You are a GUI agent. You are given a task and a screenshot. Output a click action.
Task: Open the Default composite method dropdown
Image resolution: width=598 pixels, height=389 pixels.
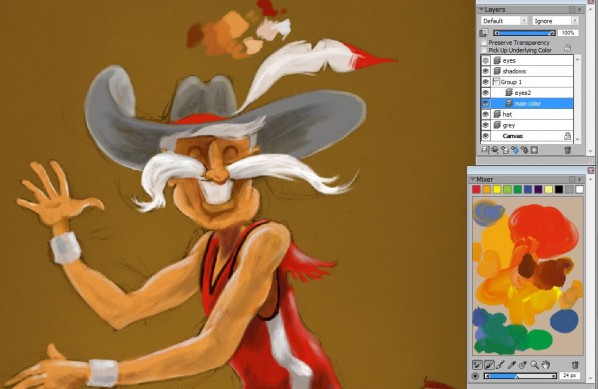coord(504,21)
